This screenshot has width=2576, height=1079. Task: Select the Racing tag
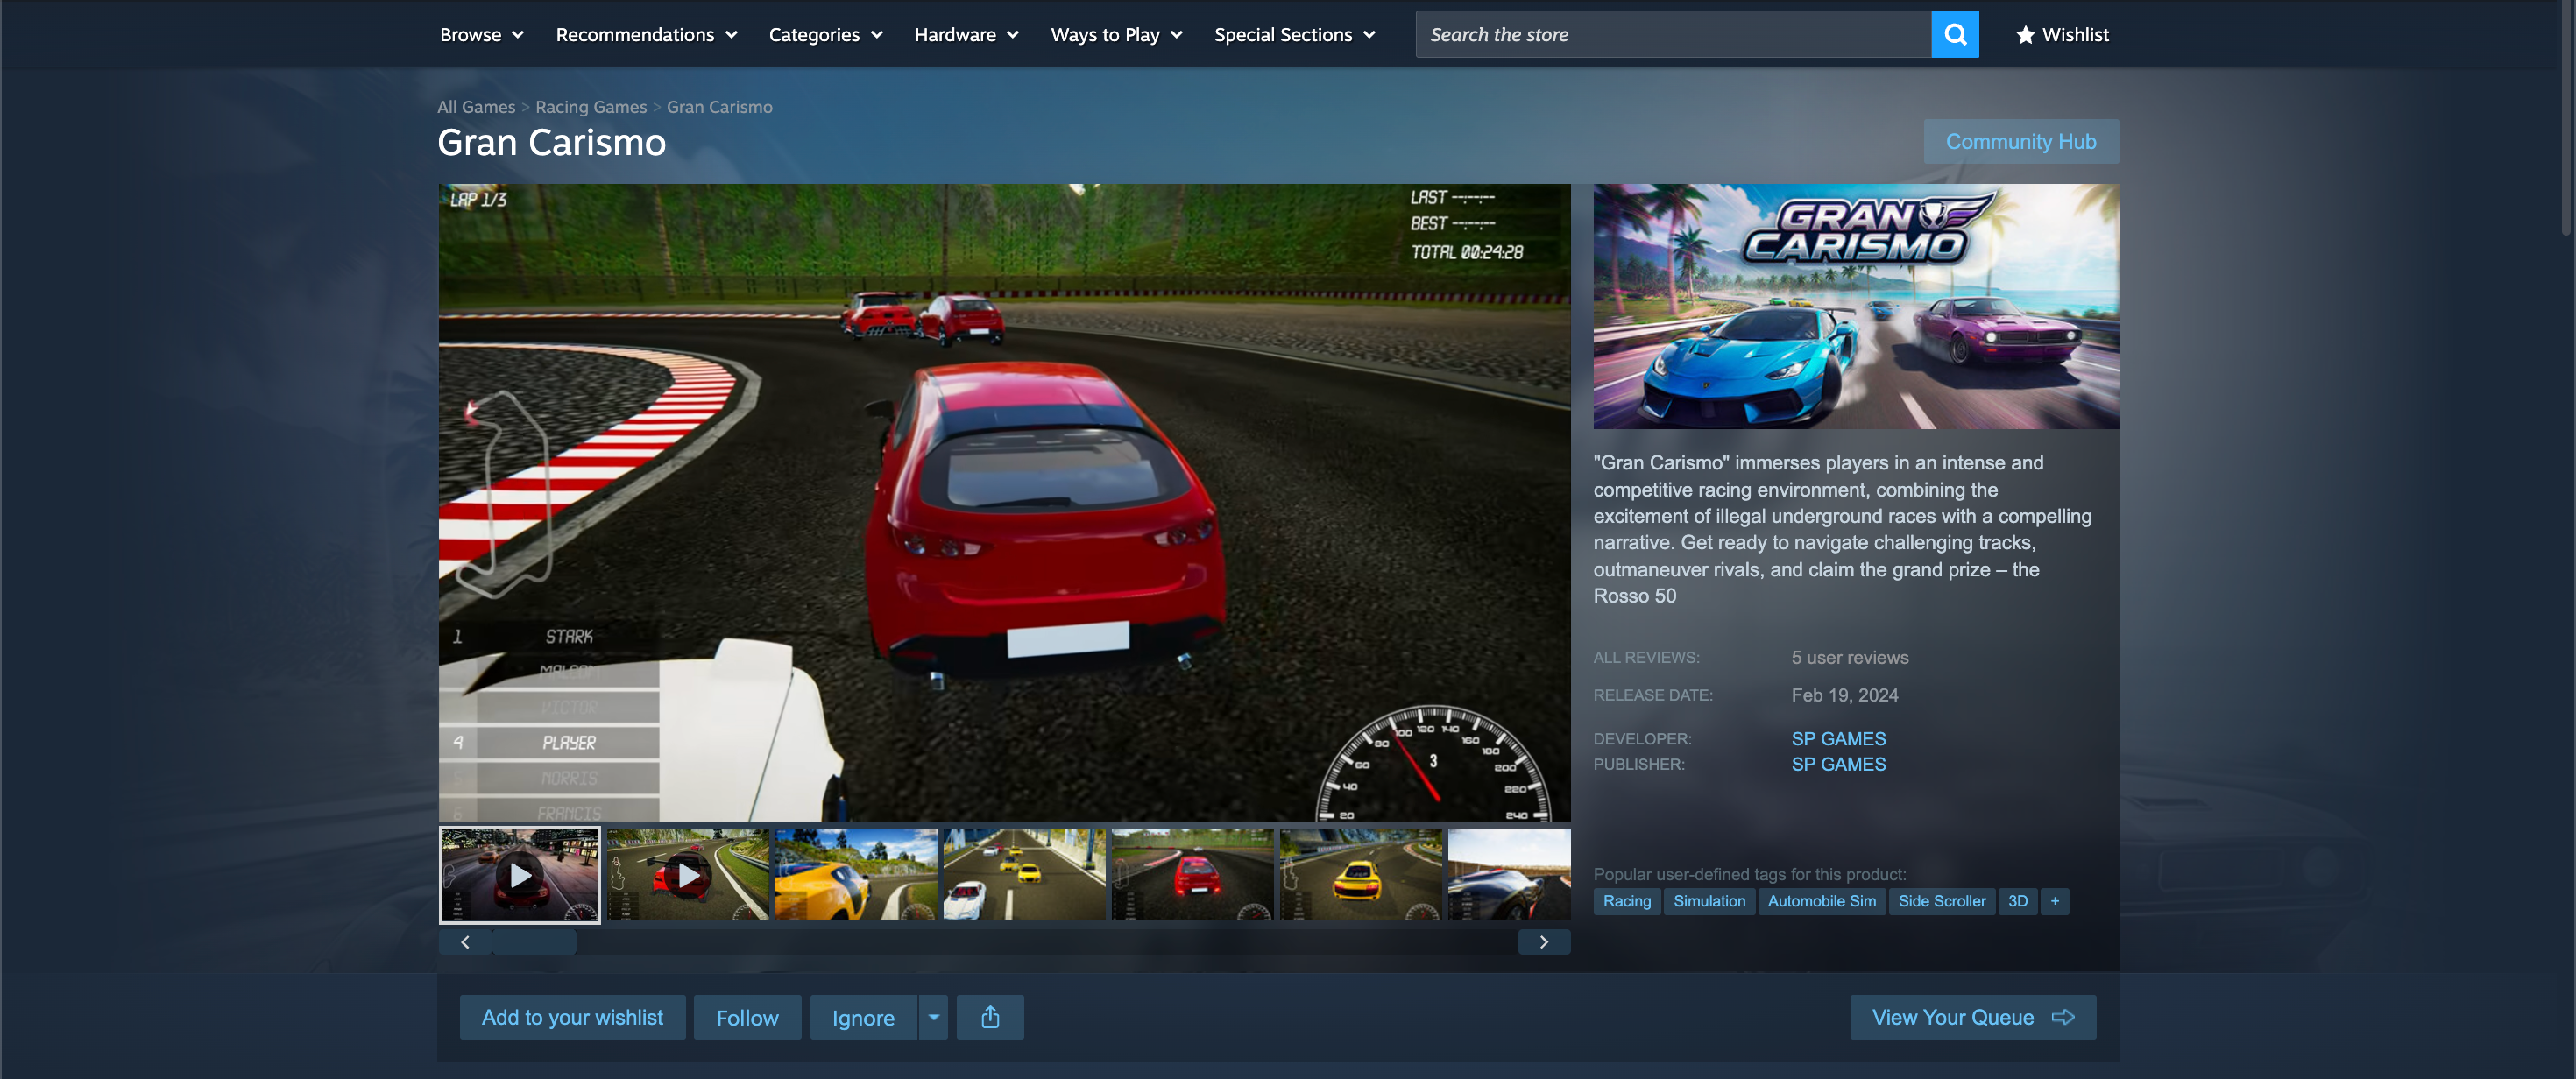pos(1626,901)
